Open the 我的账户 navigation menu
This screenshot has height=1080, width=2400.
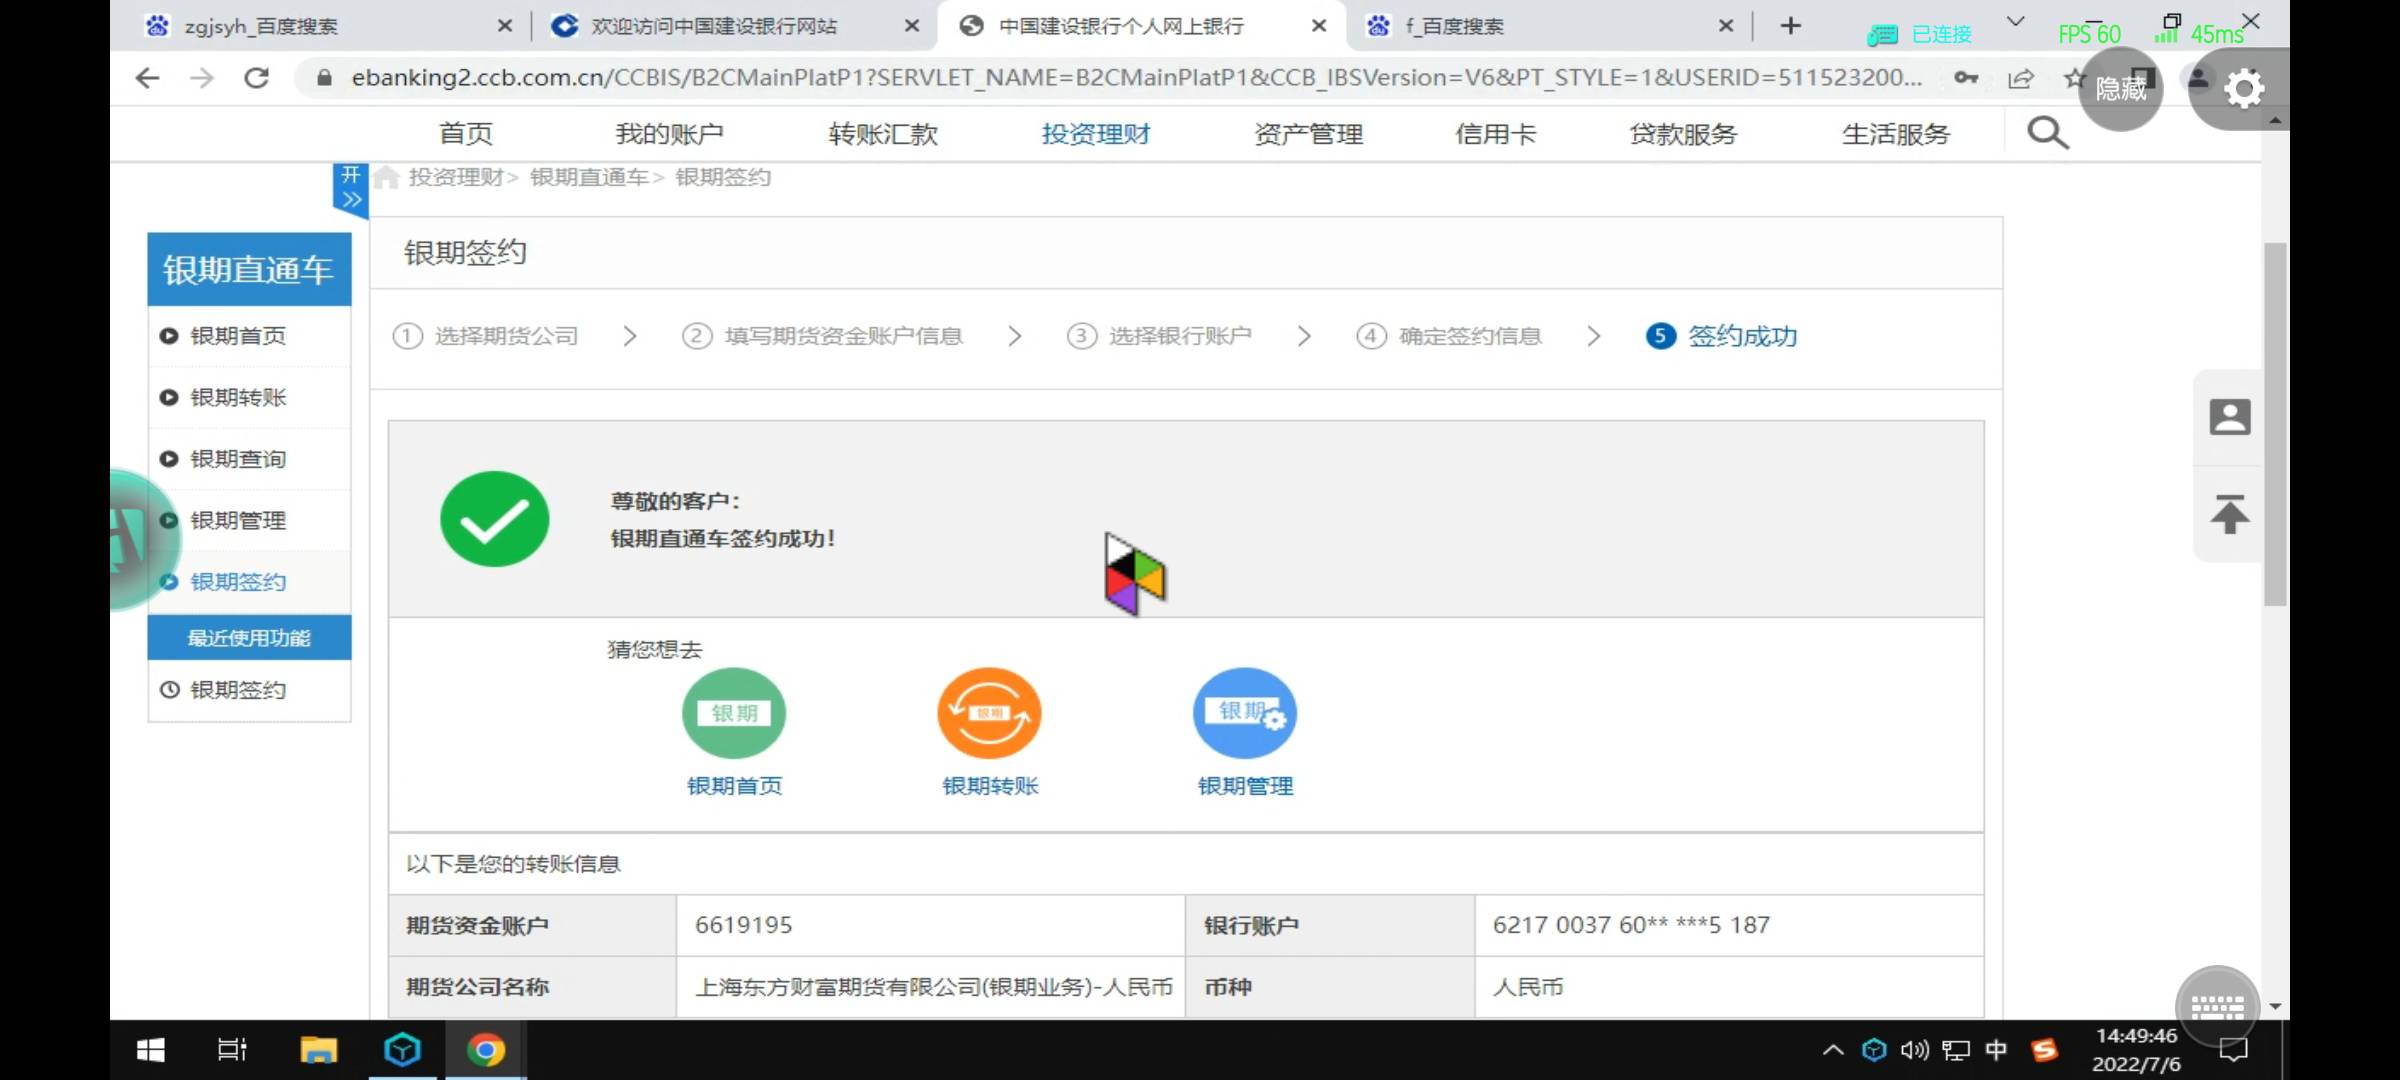pyautogui.click(x=669, y=133)
